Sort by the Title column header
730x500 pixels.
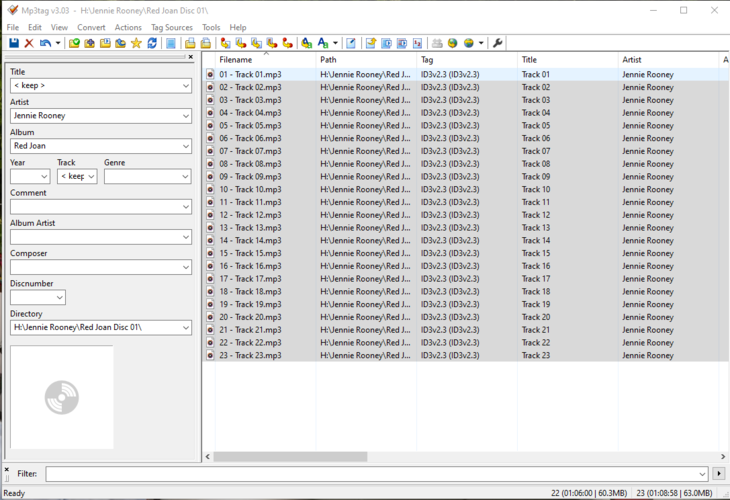[x=568, y=60]
